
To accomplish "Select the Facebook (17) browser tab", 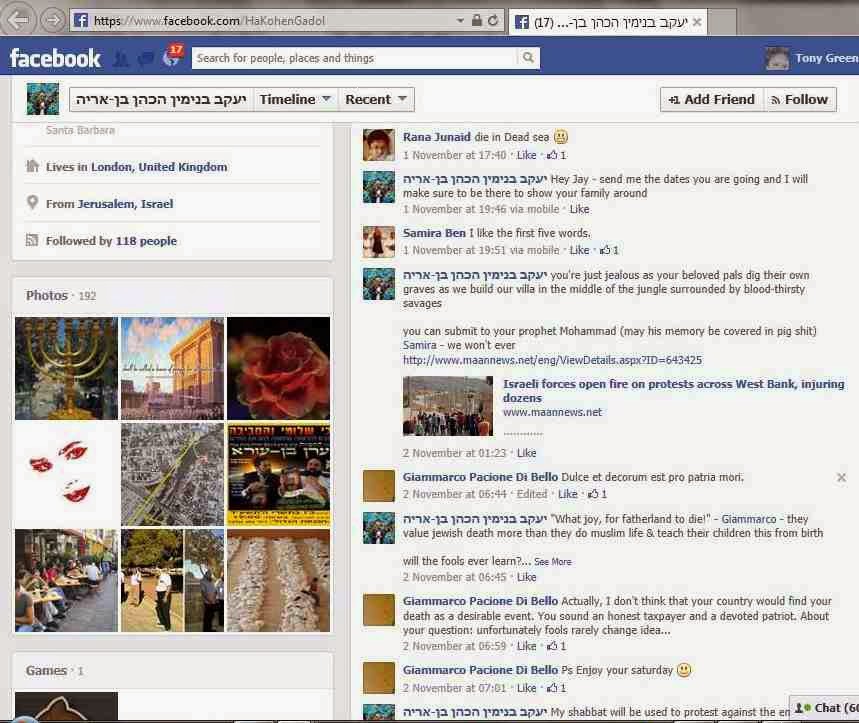I will click(608, 22).
